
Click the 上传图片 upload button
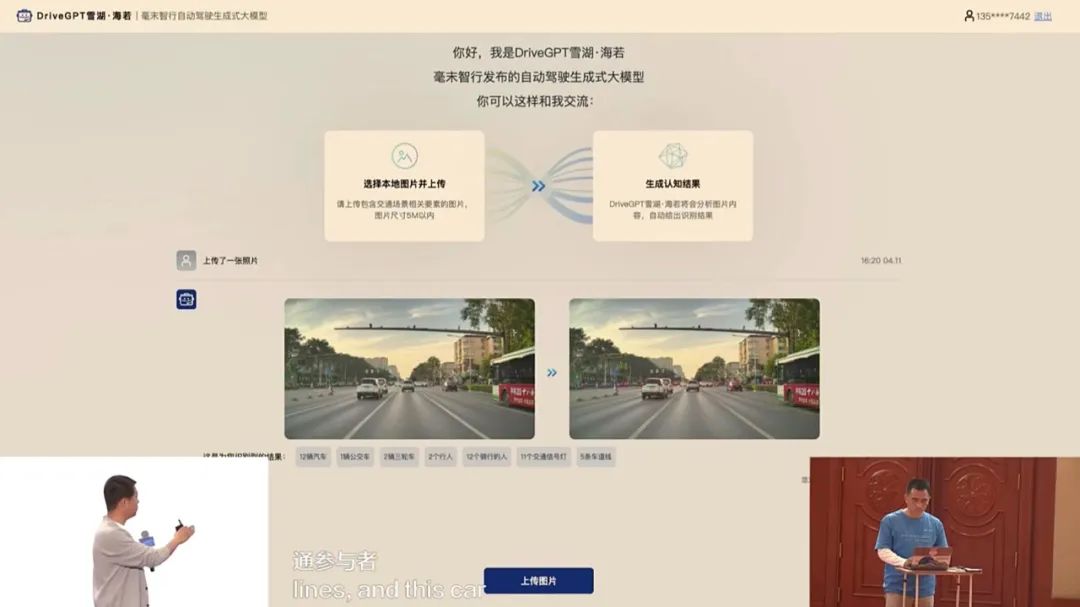click(539, 581)
